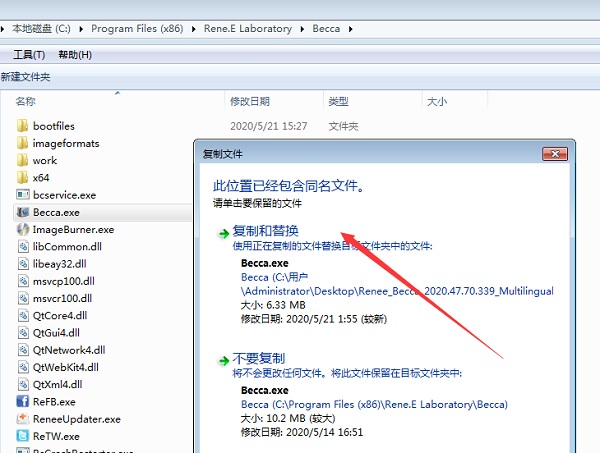Click destination path Becca (C:\Program Files (x86)
The width and height of the screenshot is (600, 453).
(374, 404)
